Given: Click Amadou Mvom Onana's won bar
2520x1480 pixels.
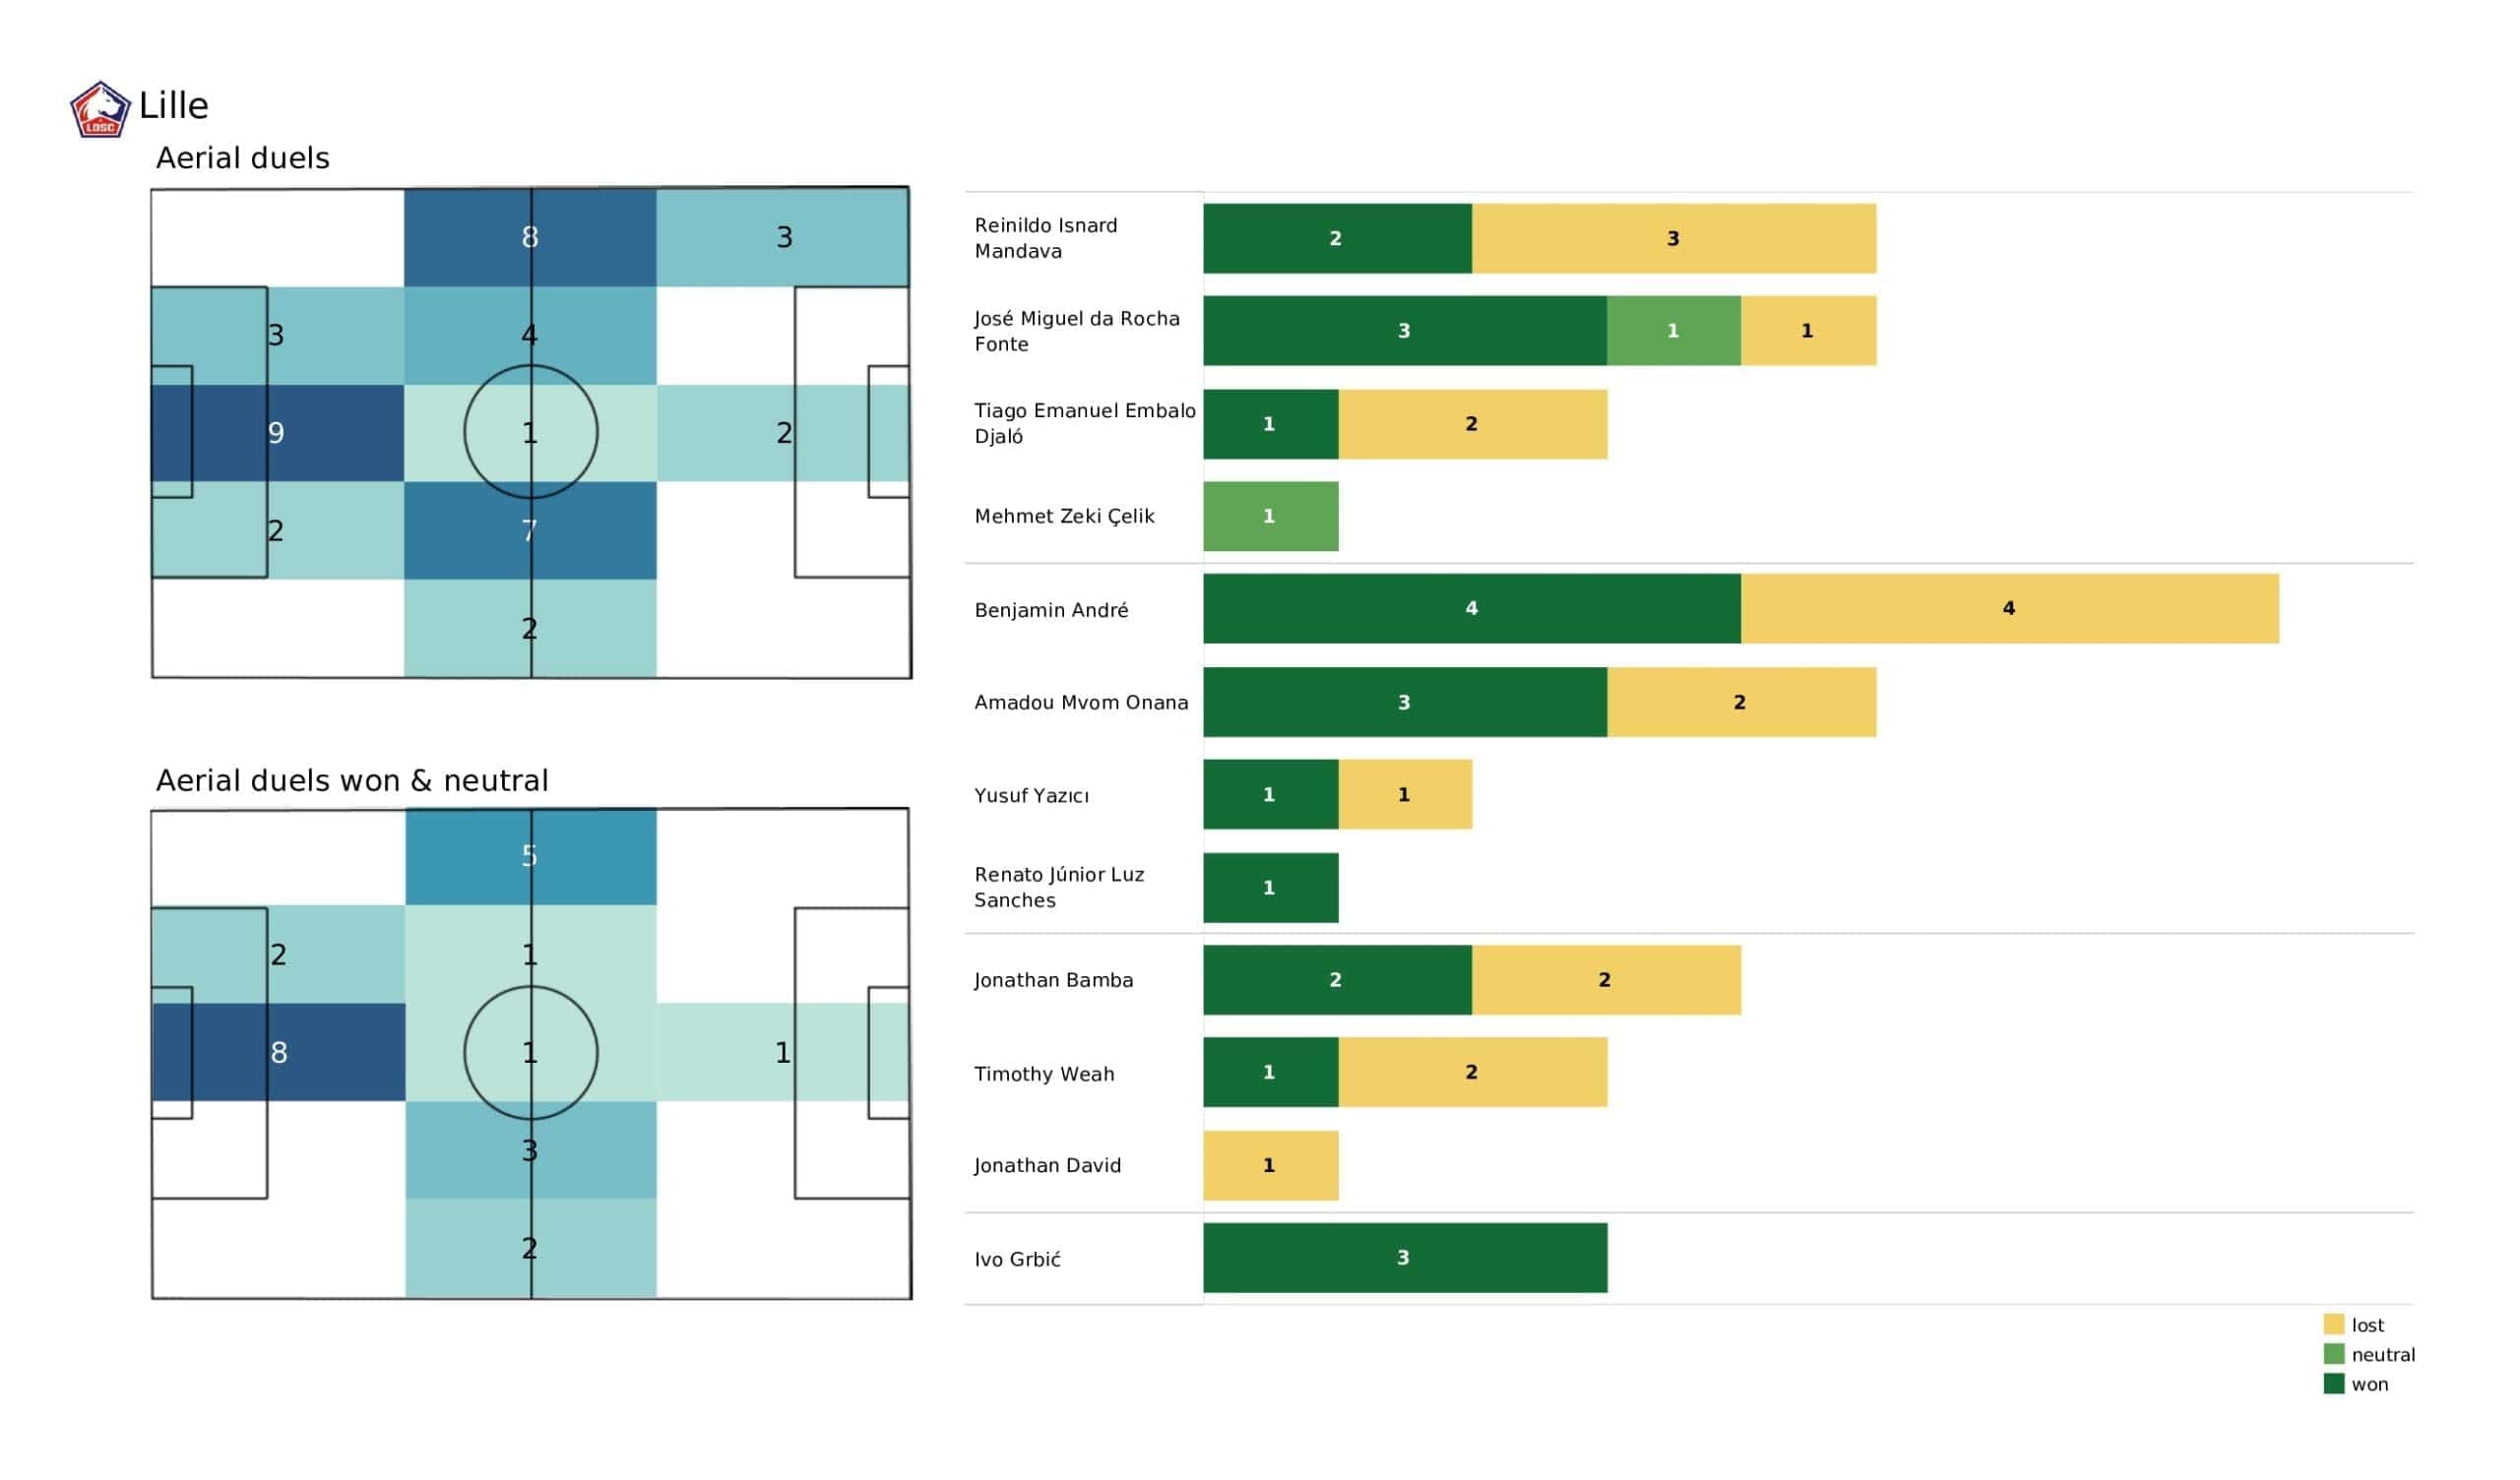Looking at the screenshot, I should click(1404, 702).
